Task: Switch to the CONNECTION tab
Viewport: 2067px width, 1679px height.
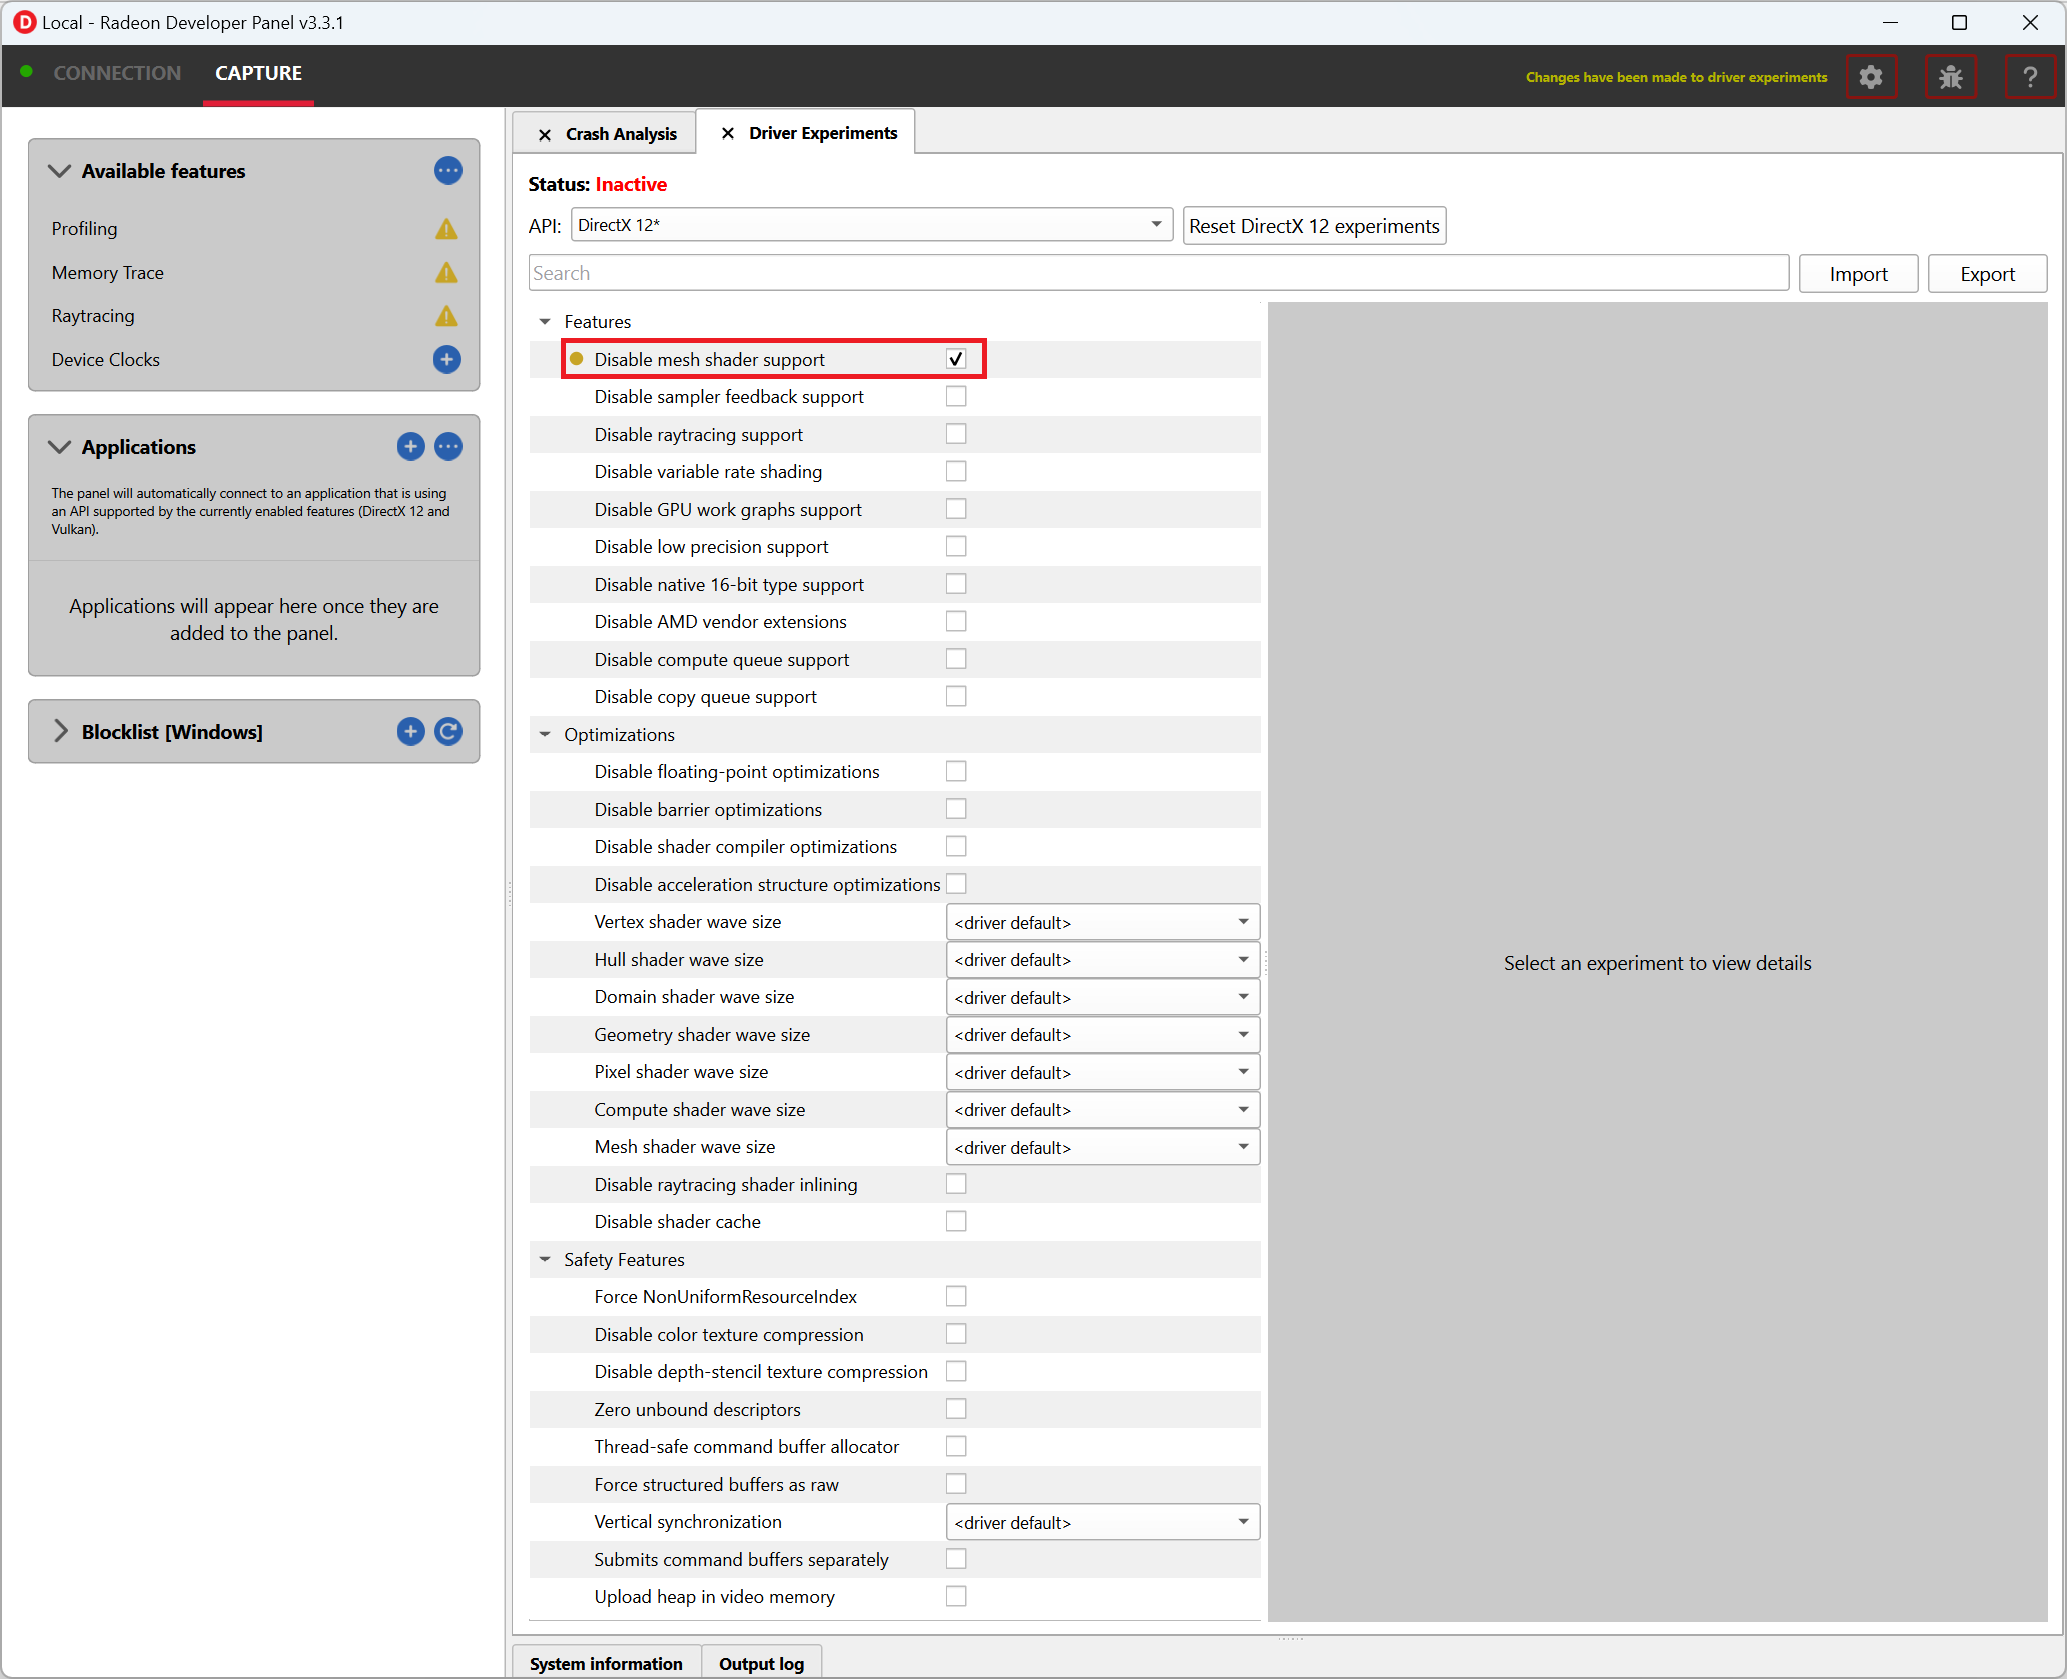Action: point(117,73)
